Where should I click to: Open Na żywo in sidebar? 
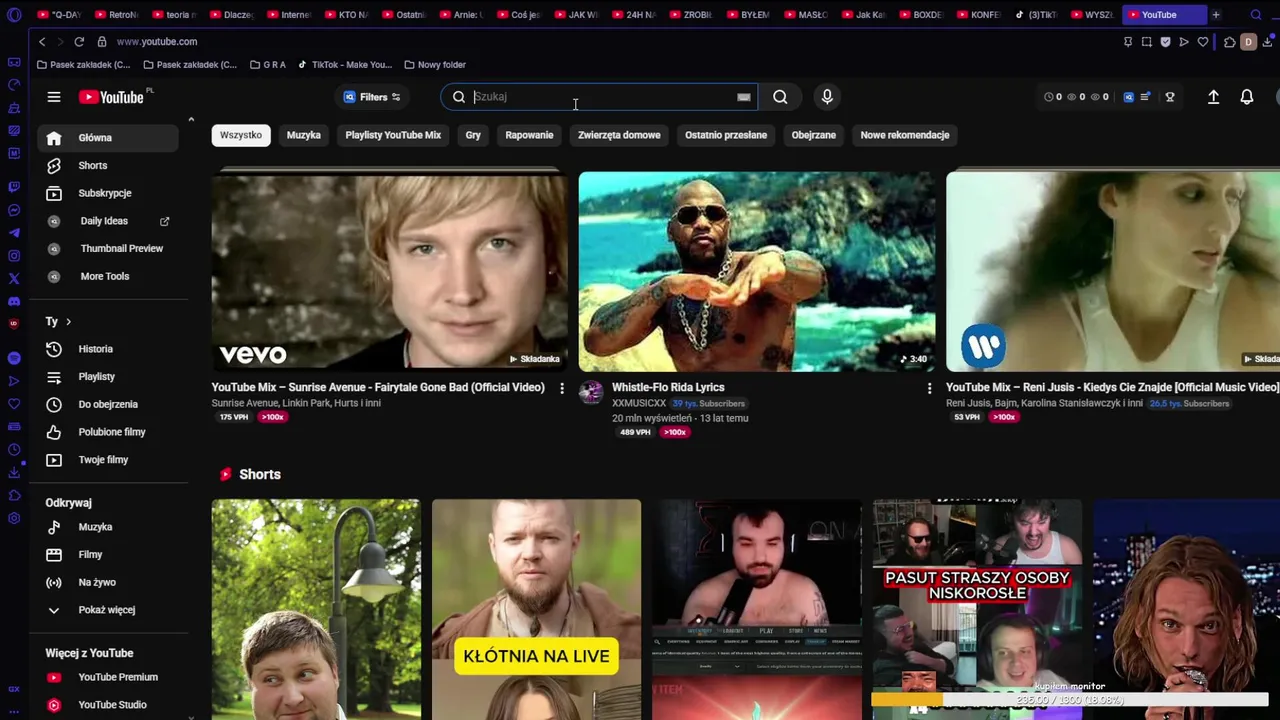[x=108, y=582]
